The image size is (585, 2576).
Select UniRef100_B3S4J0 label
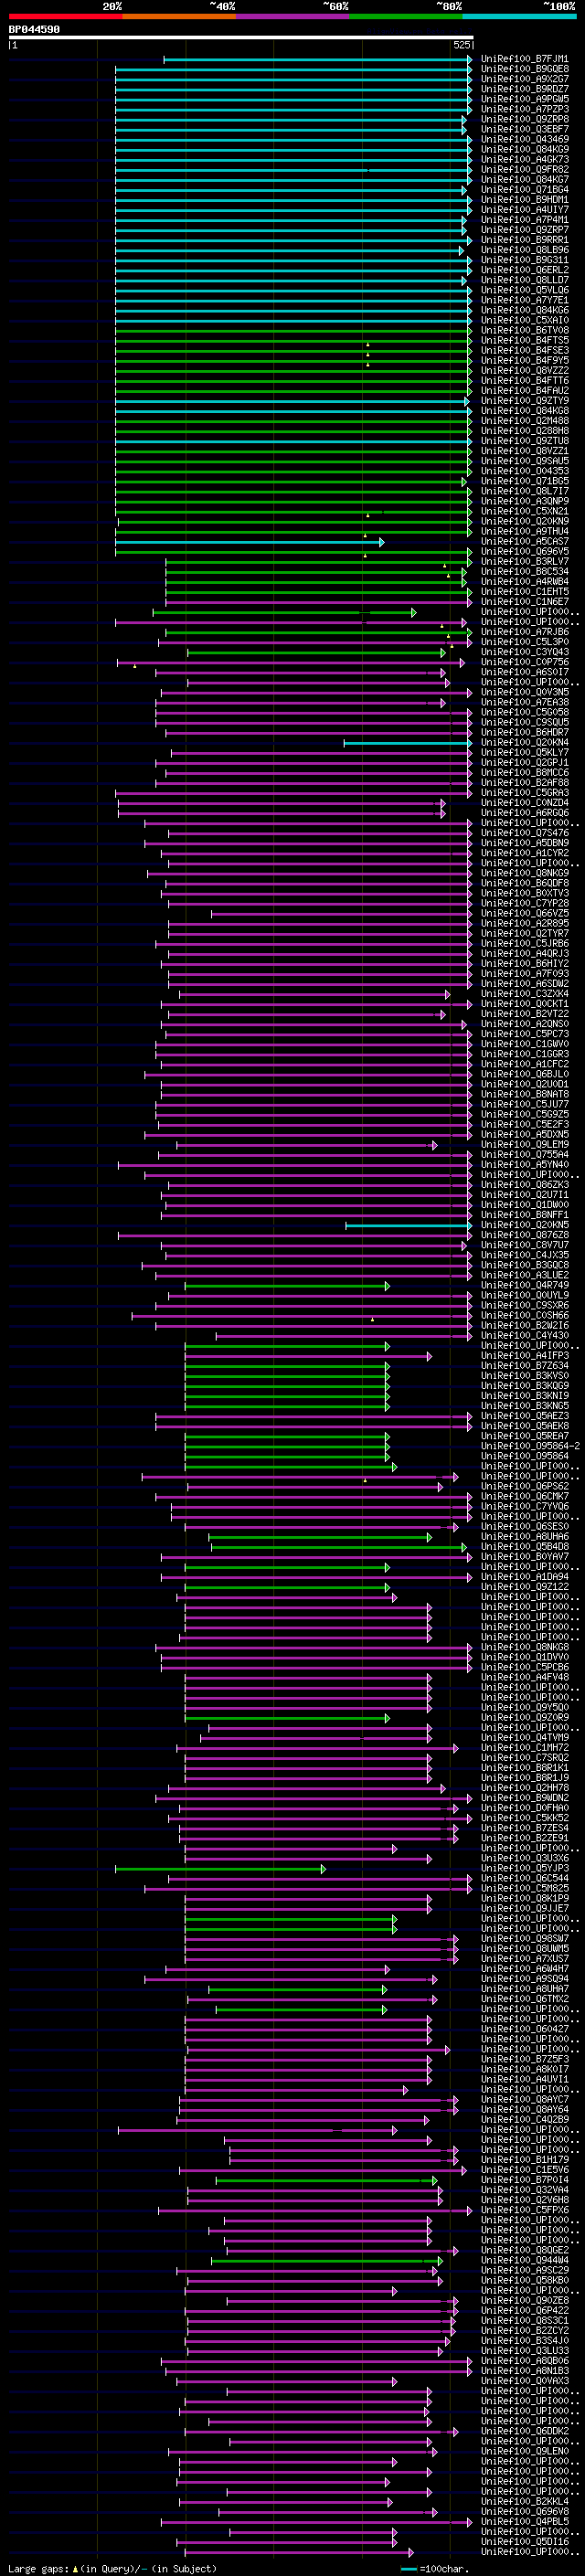(525, 2340)
